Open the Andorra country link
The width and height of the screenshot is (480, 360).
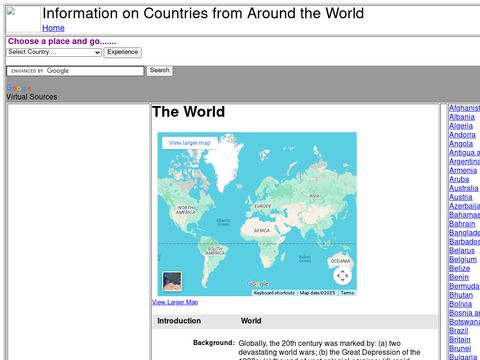pyautogui.click(x=462, y=135)
